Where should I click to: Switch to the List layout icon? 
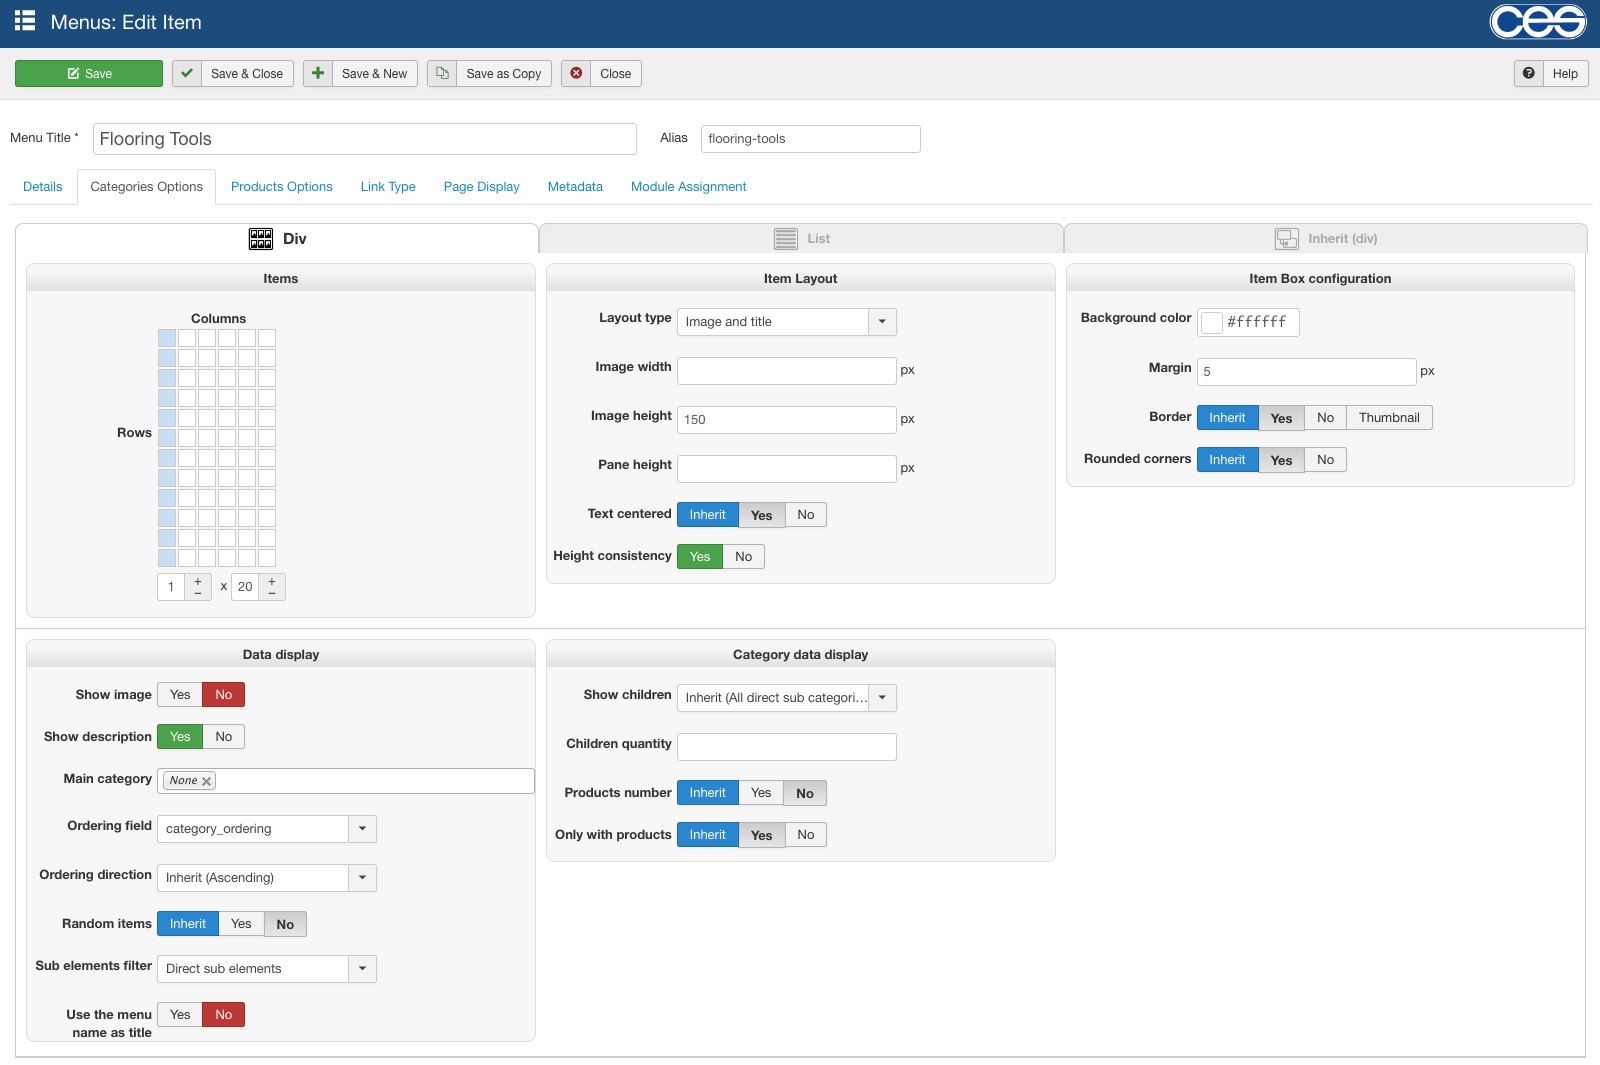click(x=785, y=238)
